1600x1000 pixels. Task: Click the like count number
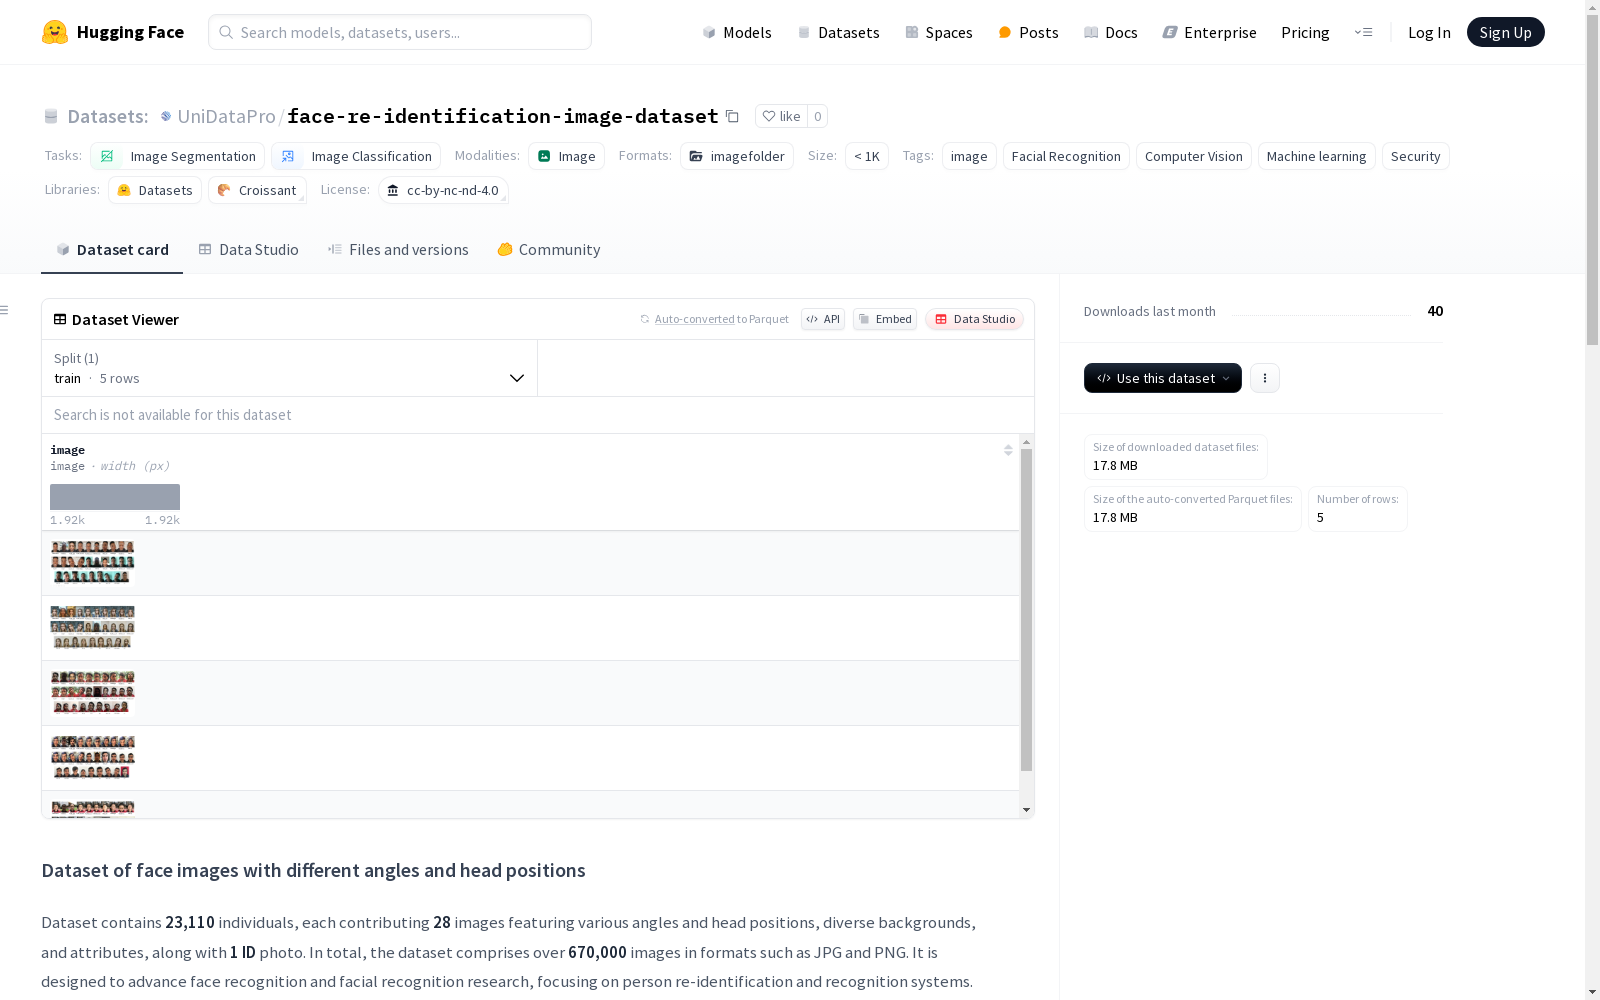817,116
